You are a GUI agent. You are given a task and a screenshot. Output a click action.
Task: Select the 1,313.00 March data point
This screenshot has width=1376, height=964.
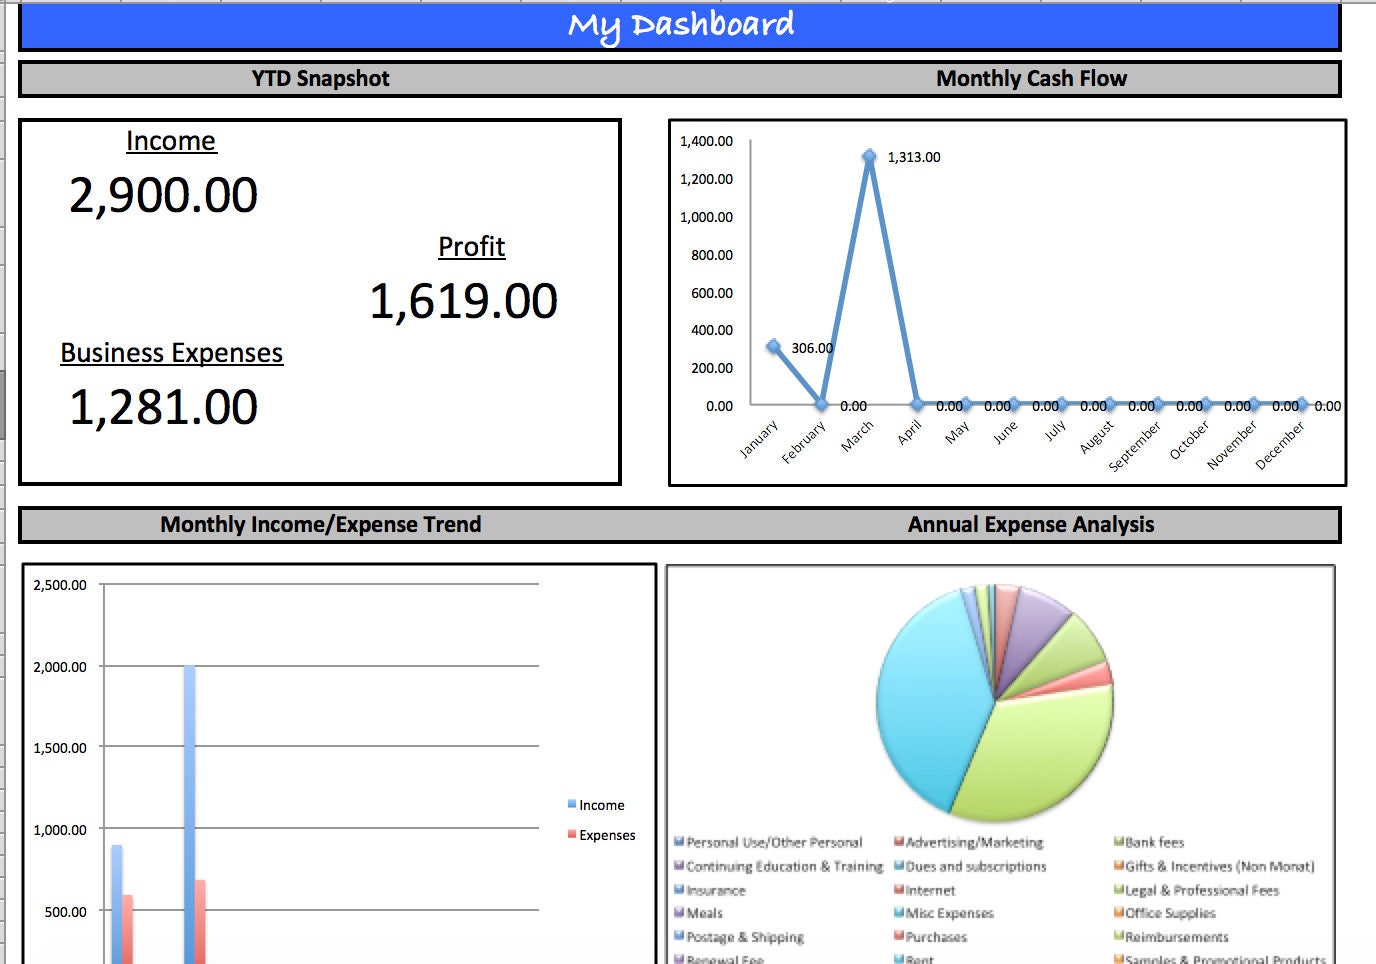pyautogui.click(x=868, y=156)
